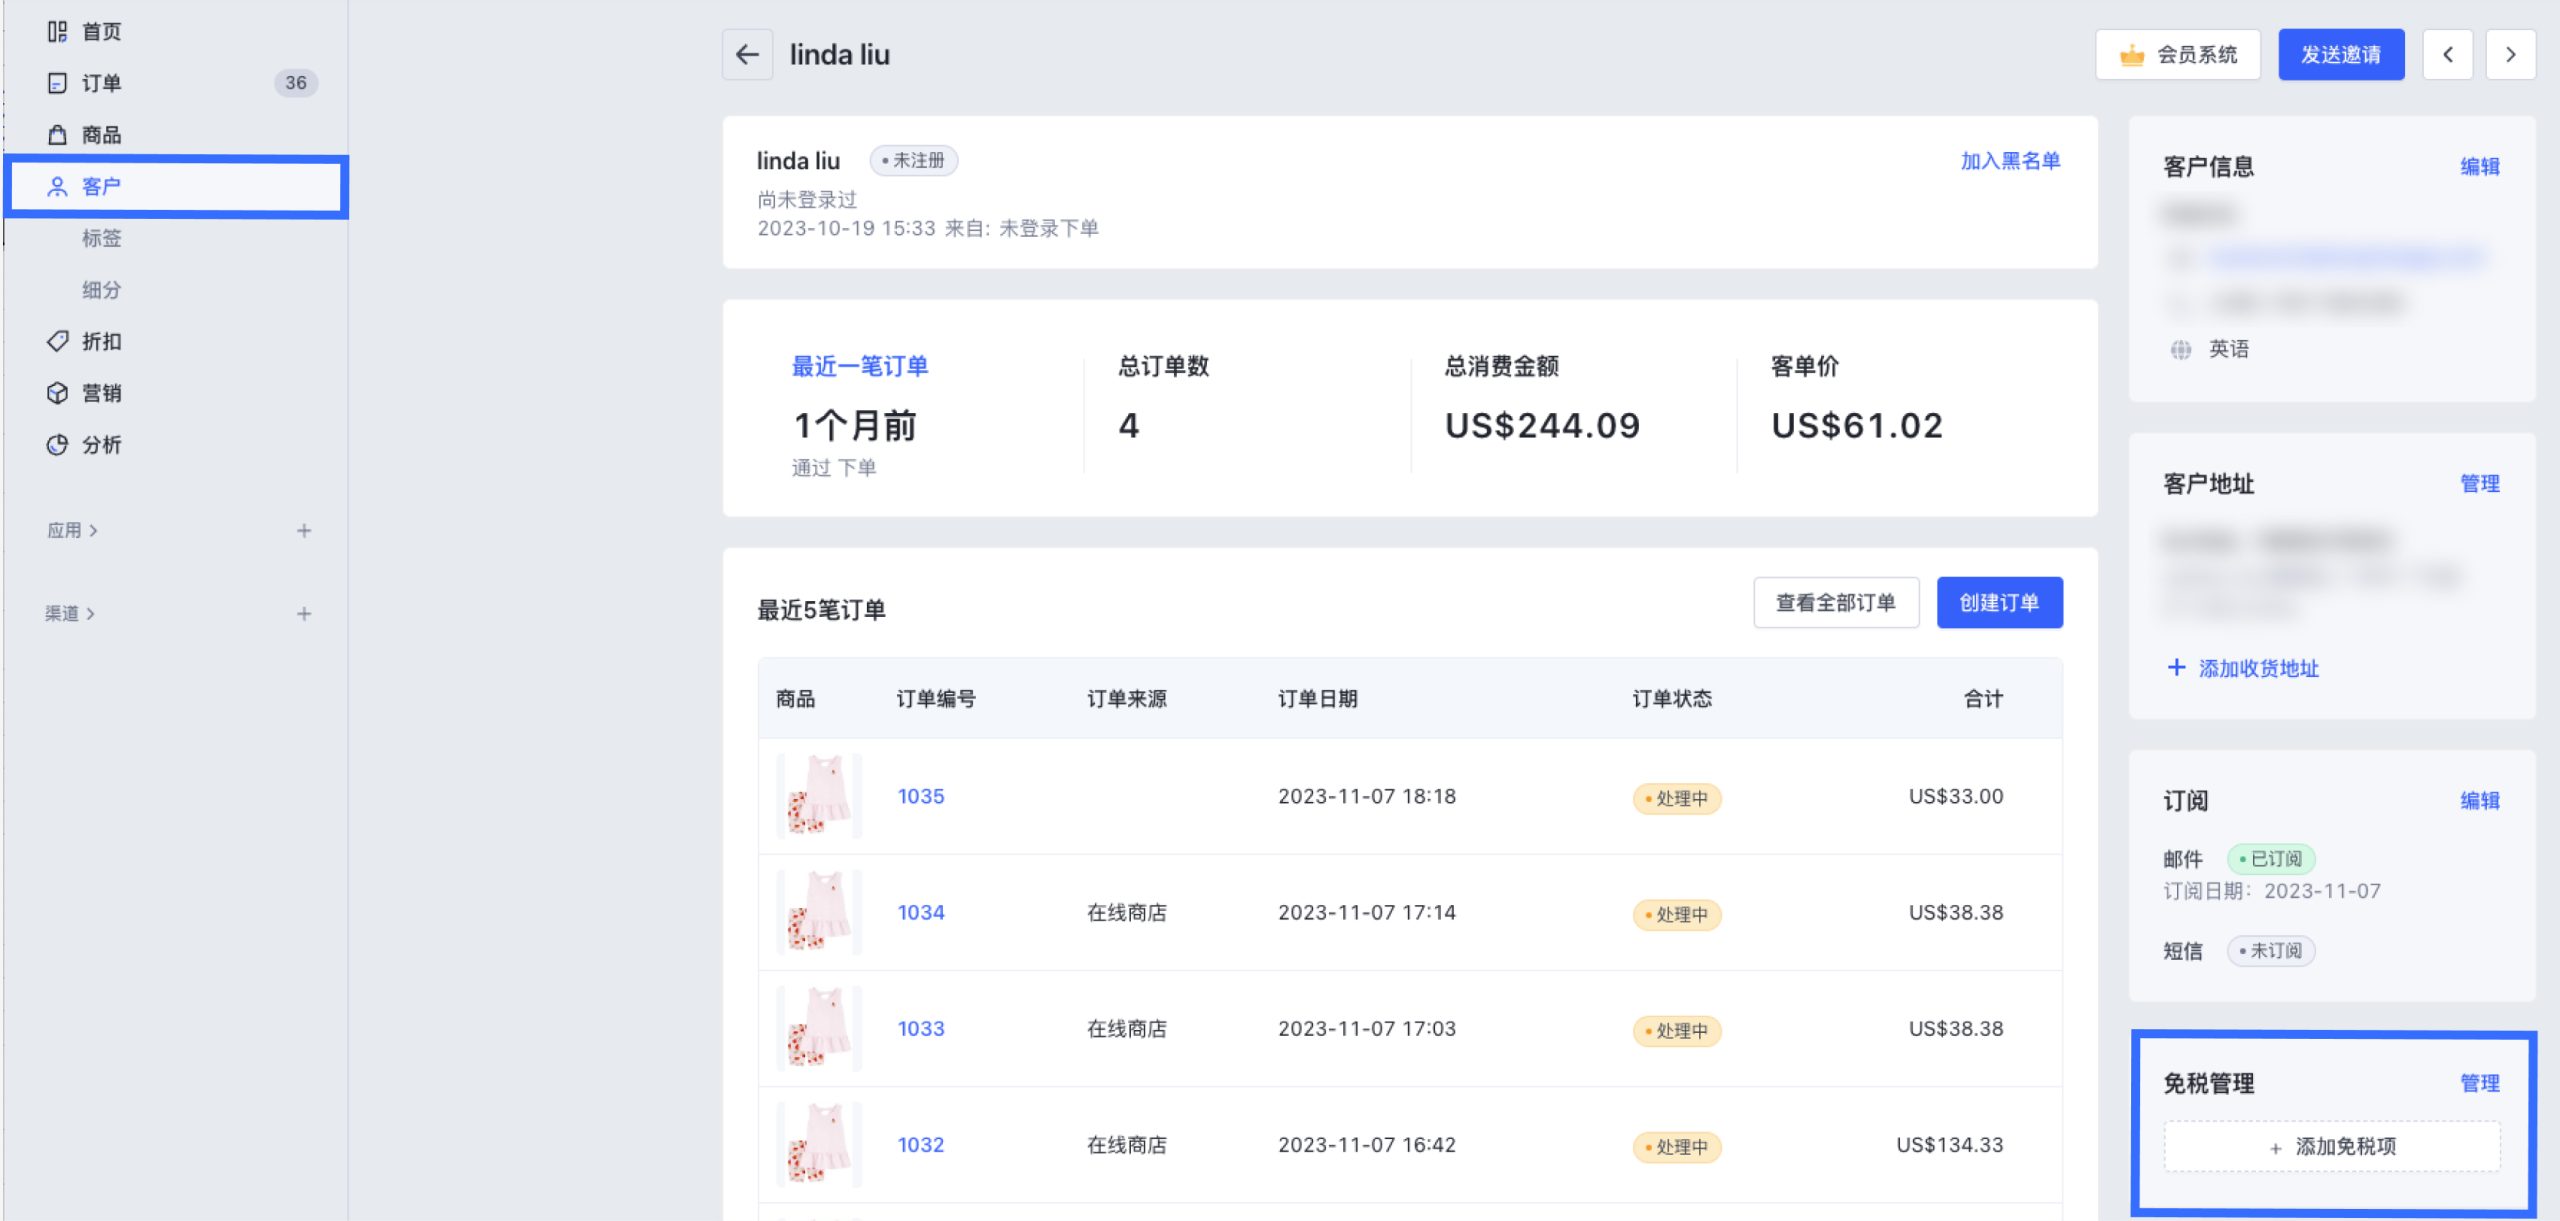Expand the 应用 section
The image size is (2560, 1221).
coord(72,531)
